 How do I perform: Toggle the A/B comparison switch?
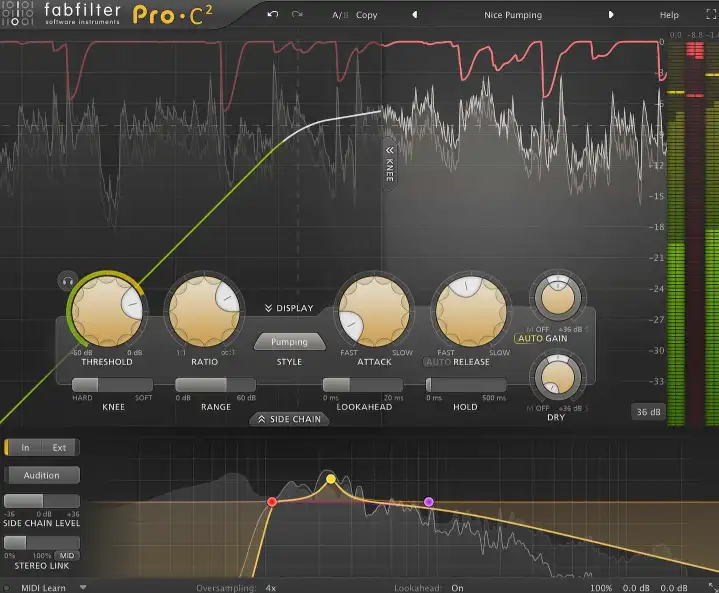tap(340, 15)
